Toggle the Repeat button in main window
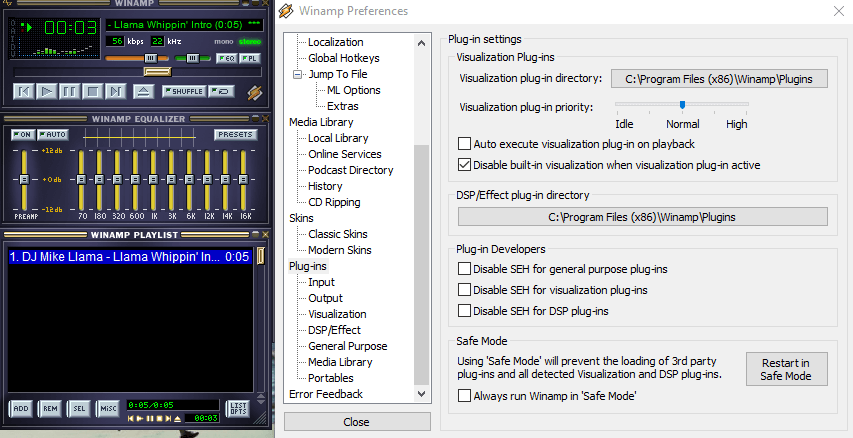 [x=221, y=92]
